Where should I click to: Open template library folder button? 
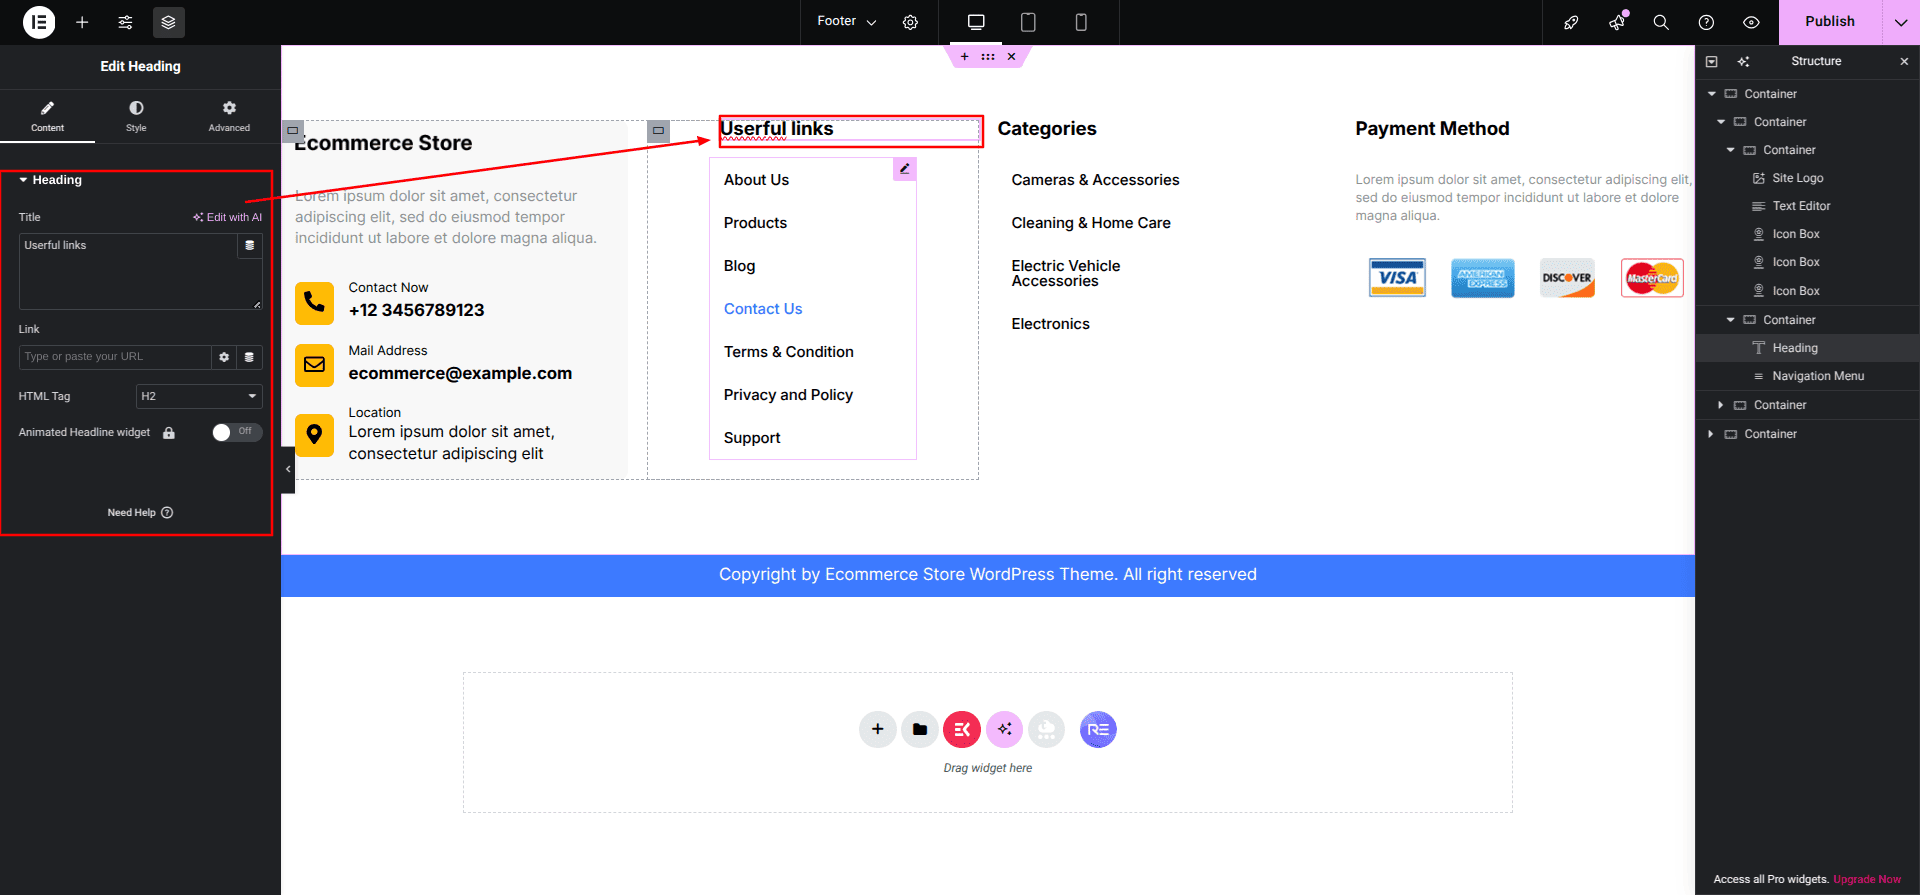[920, 729]
